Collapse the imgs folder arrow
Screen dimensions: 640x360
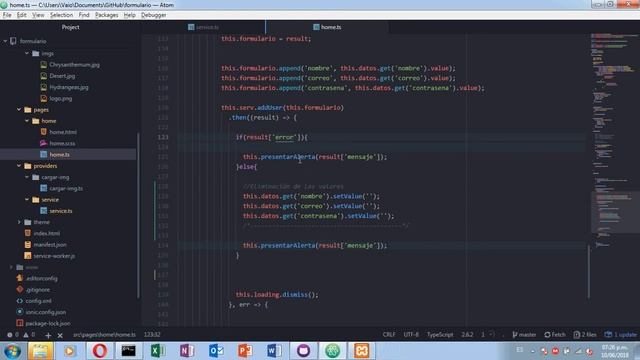click(27, 53)
